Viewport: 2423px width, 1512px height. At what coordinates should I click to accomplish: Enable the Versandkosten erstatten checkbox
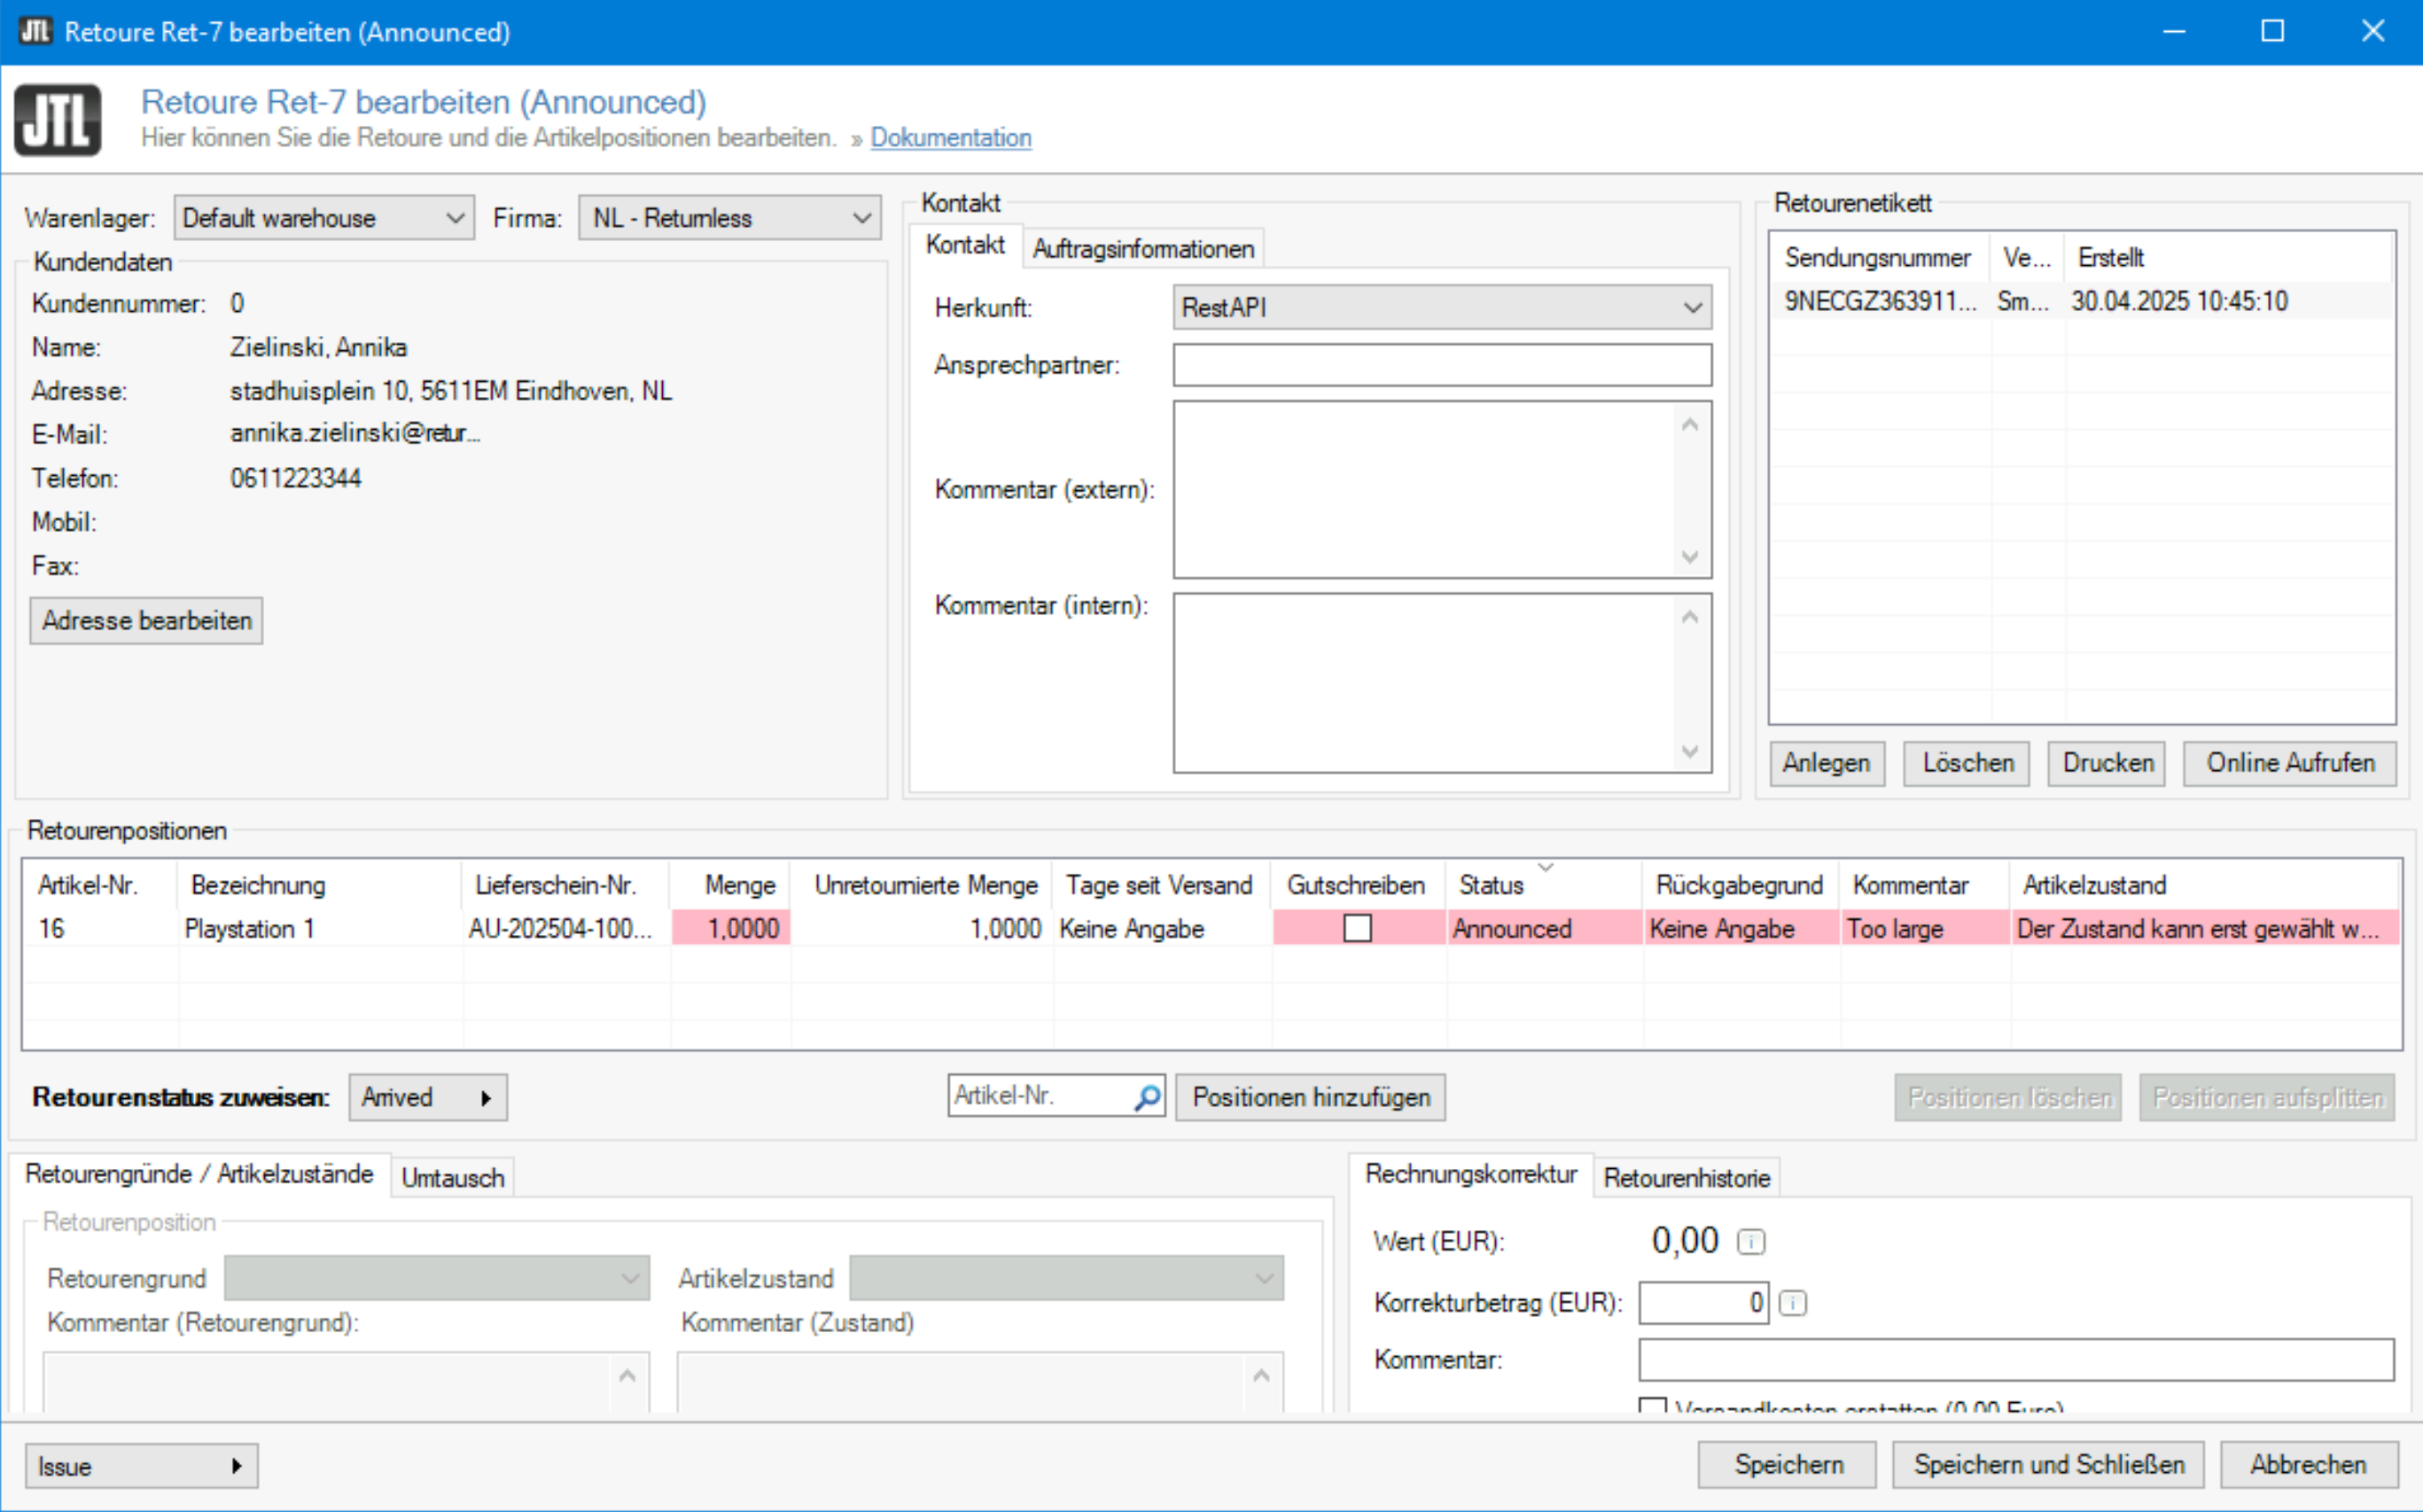click(1652, 1406)
